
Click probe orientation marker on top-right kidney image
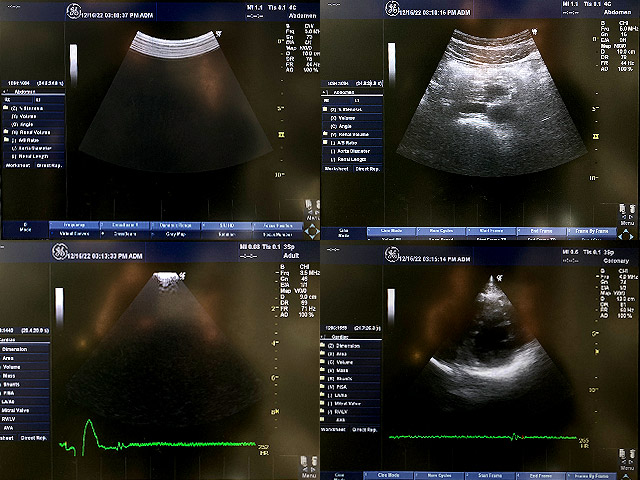tap(534, 31)
